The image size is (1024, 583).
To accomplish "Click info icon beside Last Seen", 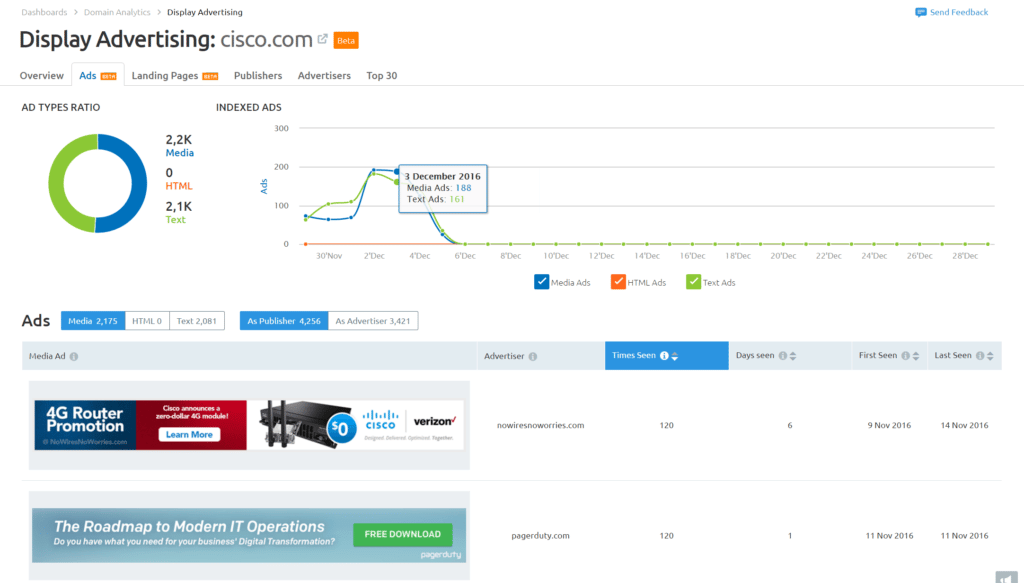I will coord(980,356).
